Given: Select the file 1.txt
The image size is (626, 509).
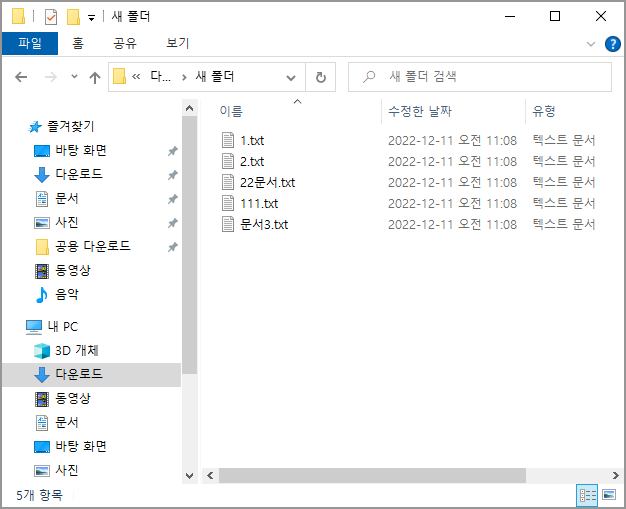Looking at the screenshot, I should coord(252,141).
